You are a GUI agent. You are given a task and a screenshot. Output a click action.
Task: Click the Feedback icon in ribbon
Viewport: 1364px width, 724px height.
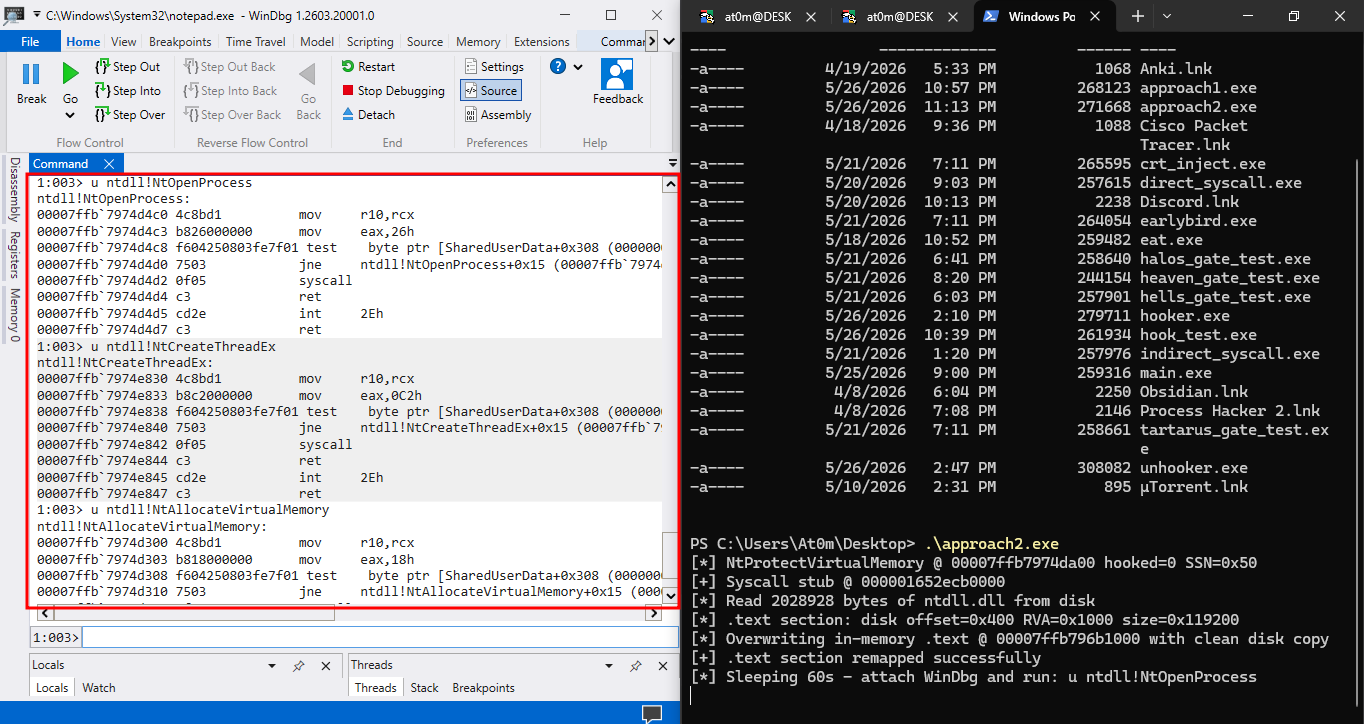pyautogui.click(x=618, y=75)
